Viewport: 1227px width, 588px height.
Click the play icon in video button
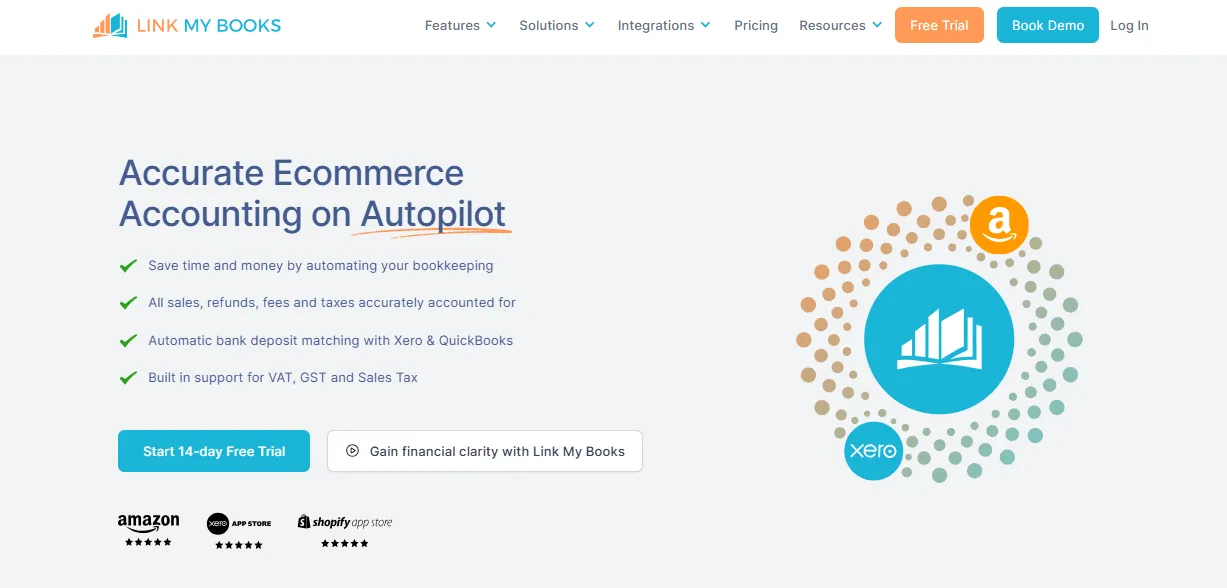(352, 451)
